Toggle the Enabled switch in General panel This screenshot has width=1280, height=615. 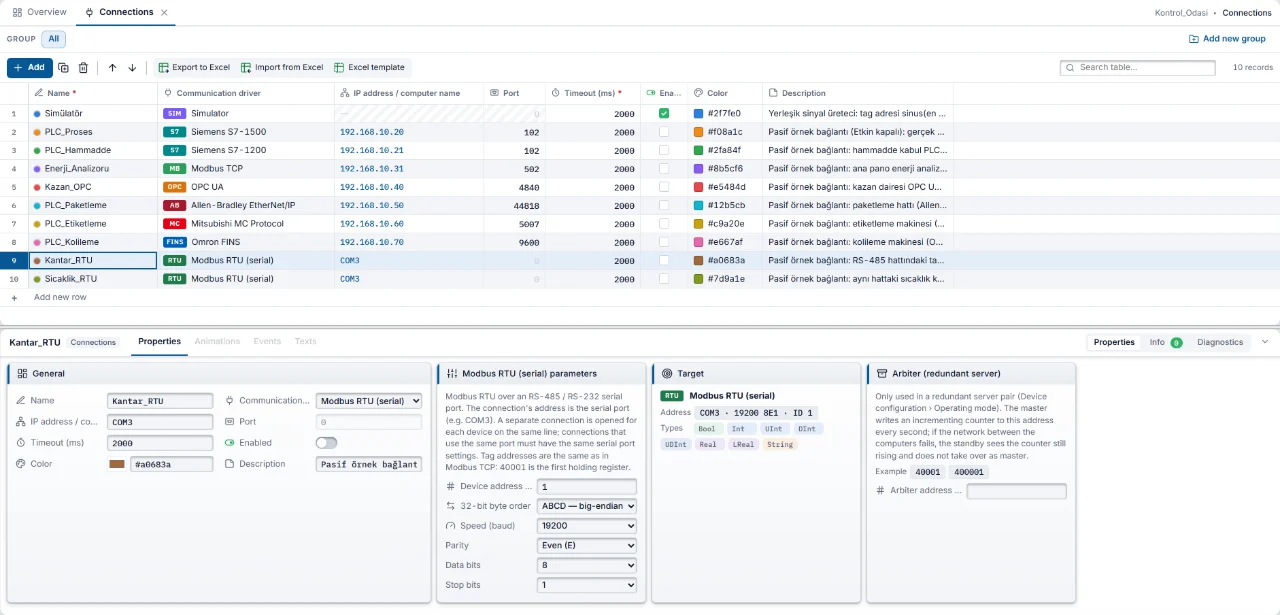326,443
